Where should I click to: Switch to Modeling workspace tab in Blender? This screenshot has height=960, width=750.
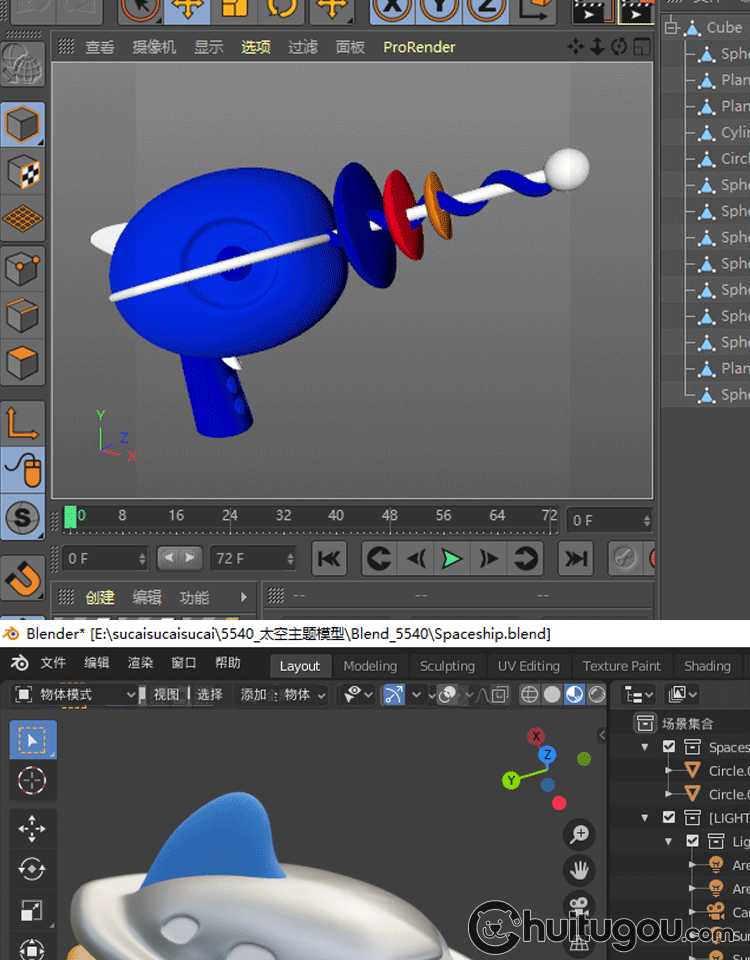tap(370, 666)
